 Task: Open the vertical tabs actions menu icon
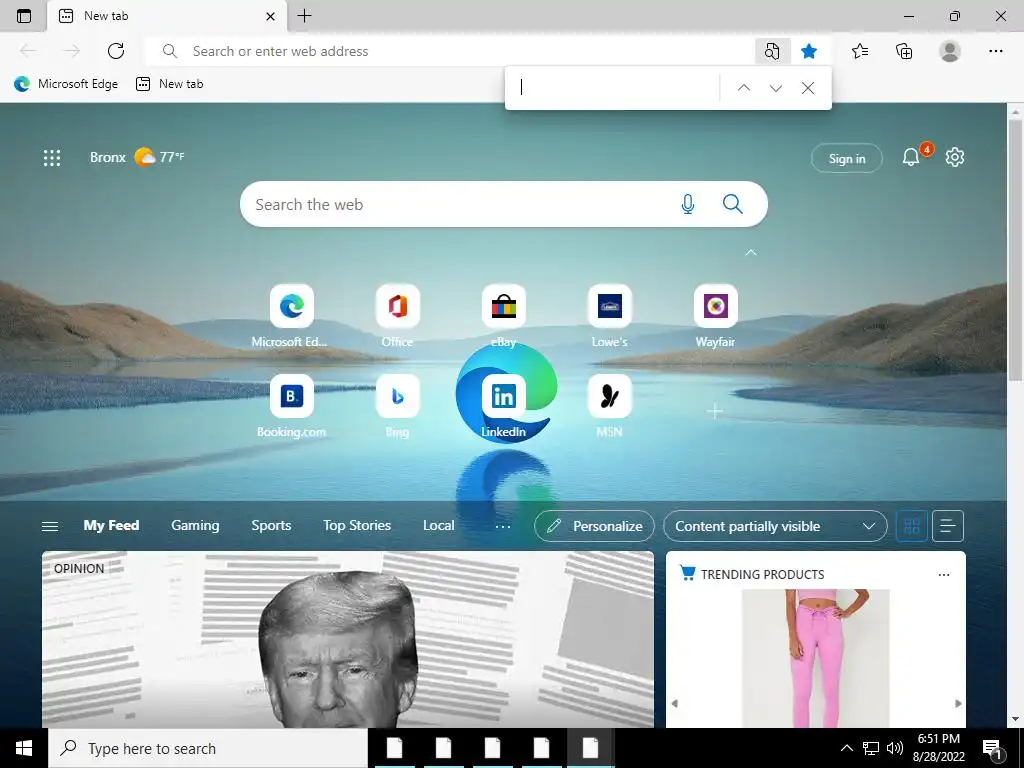[x=24, y=16]
